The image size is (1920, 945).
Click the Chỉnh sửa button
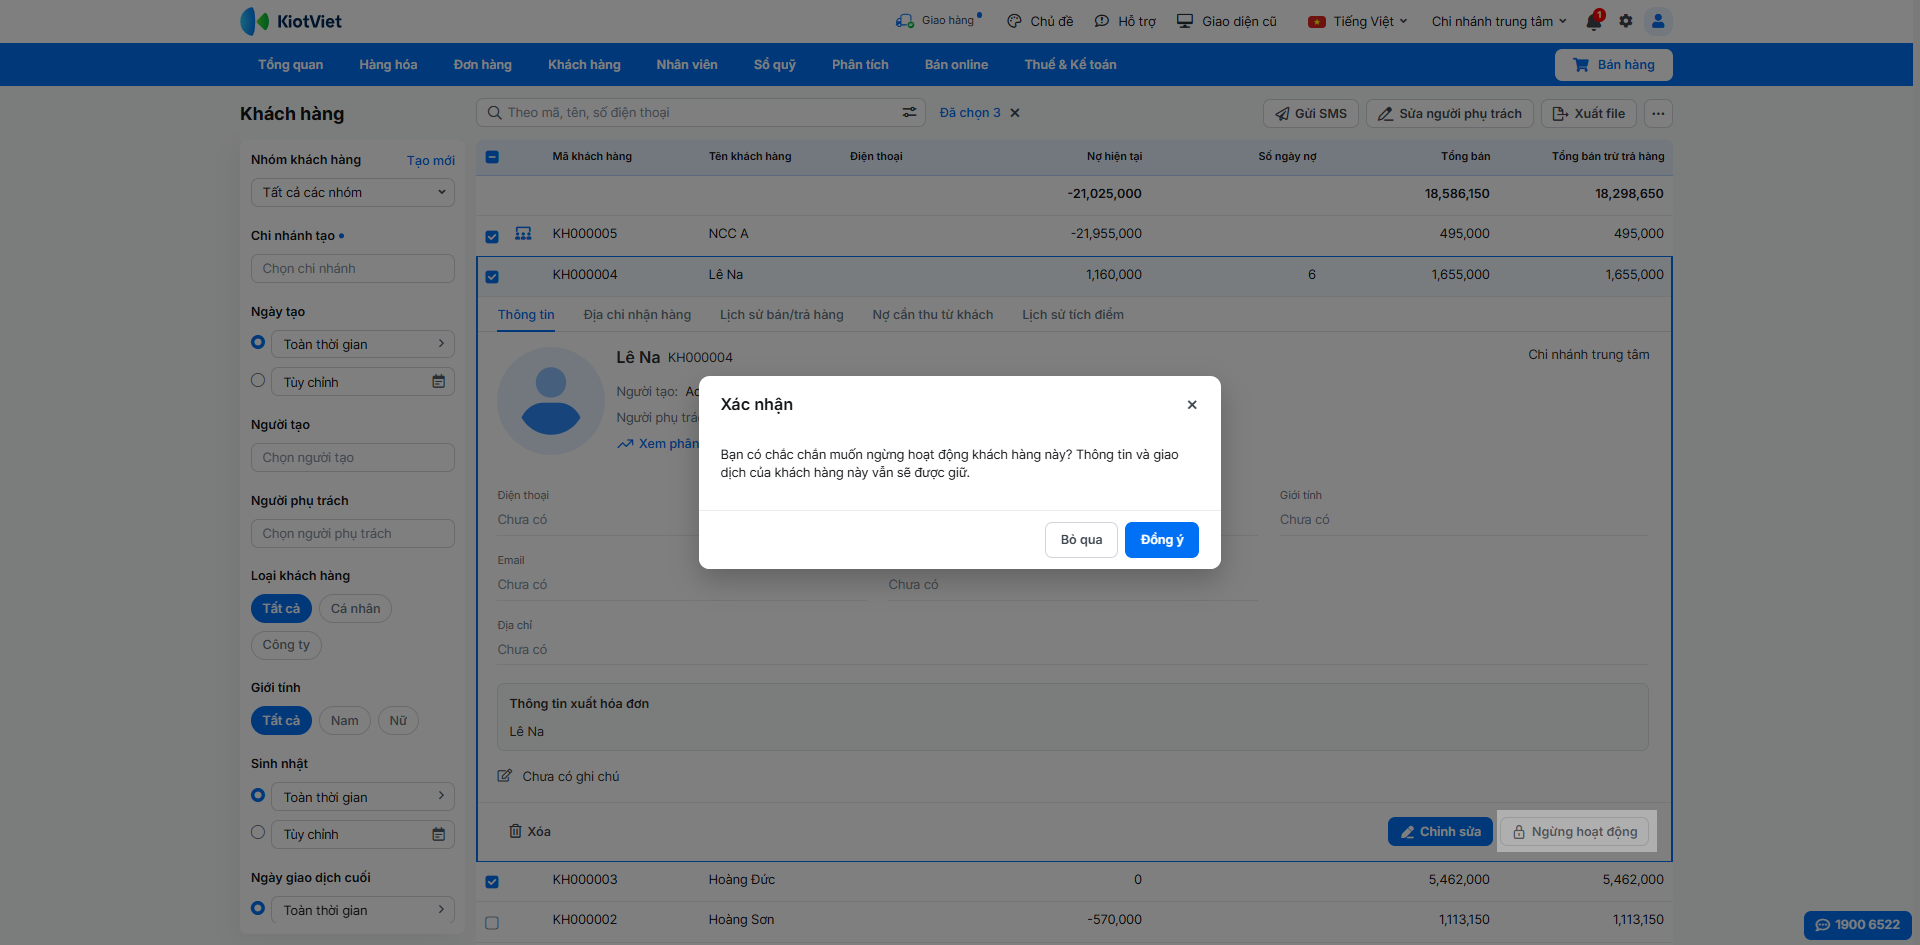(1440, 832)
